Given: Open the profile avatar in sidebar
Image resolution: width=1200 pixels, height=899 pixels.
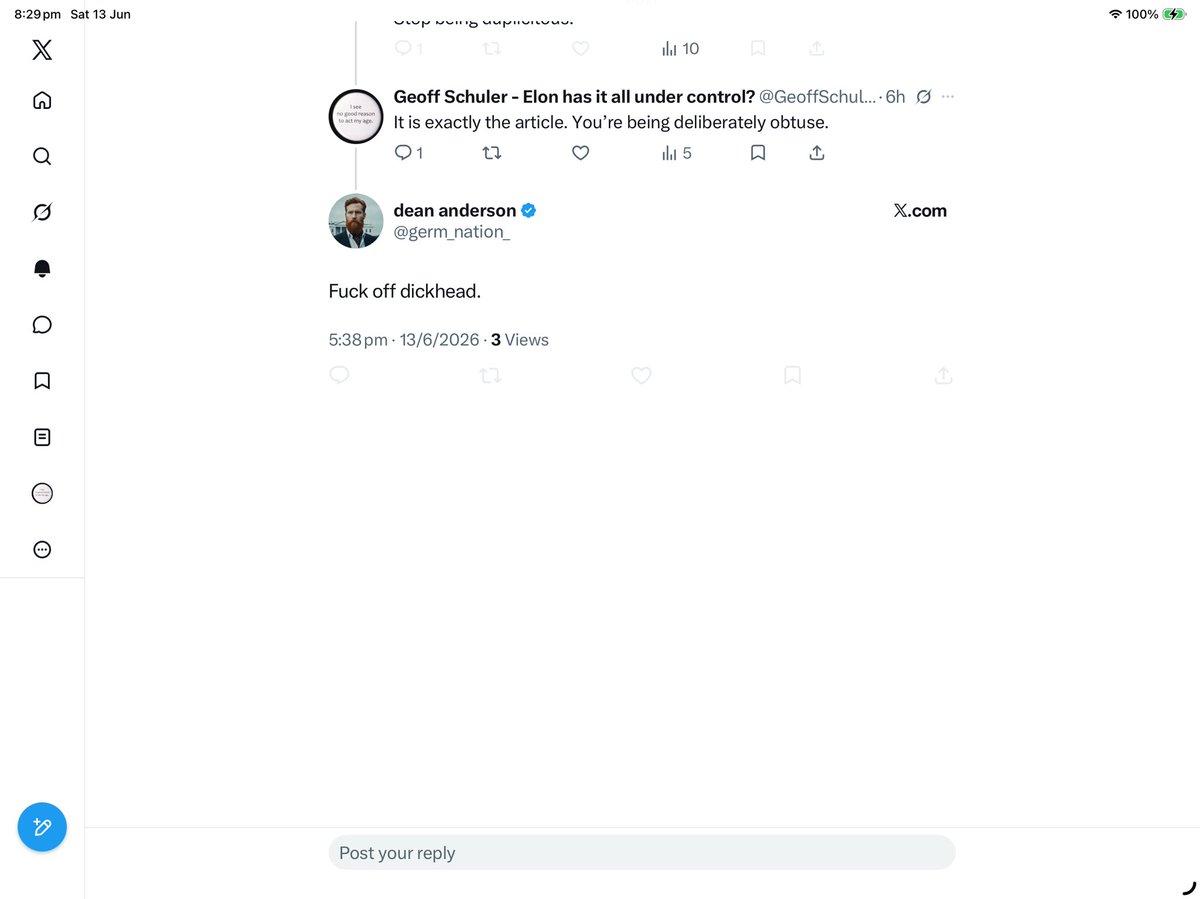Looking at the screenshot, I should [x=42, y=493].
